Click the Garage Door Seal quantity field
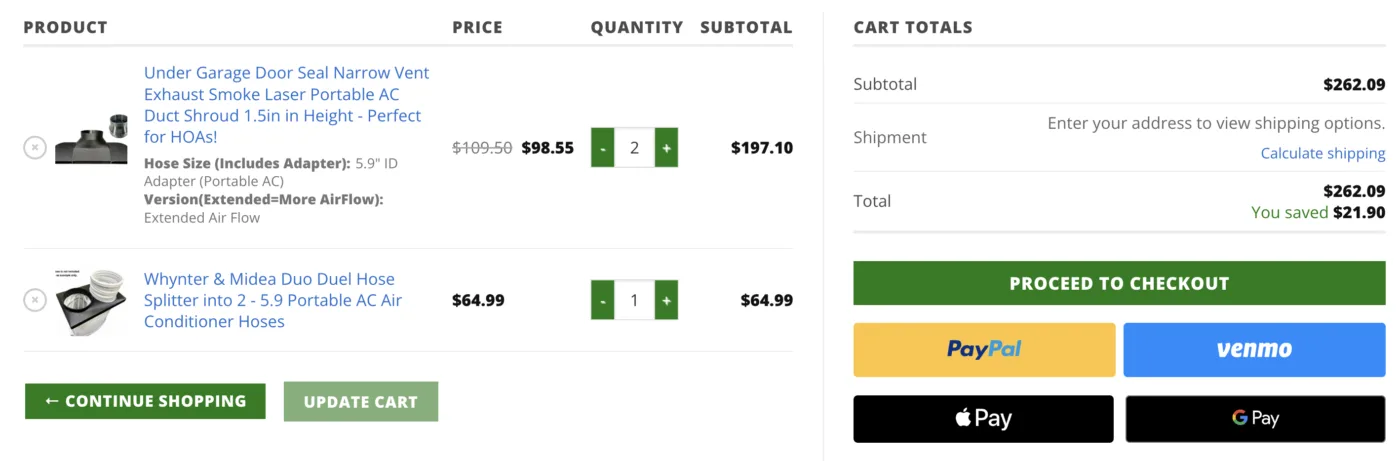1400x461 pixels. click(x=634, y=148)
